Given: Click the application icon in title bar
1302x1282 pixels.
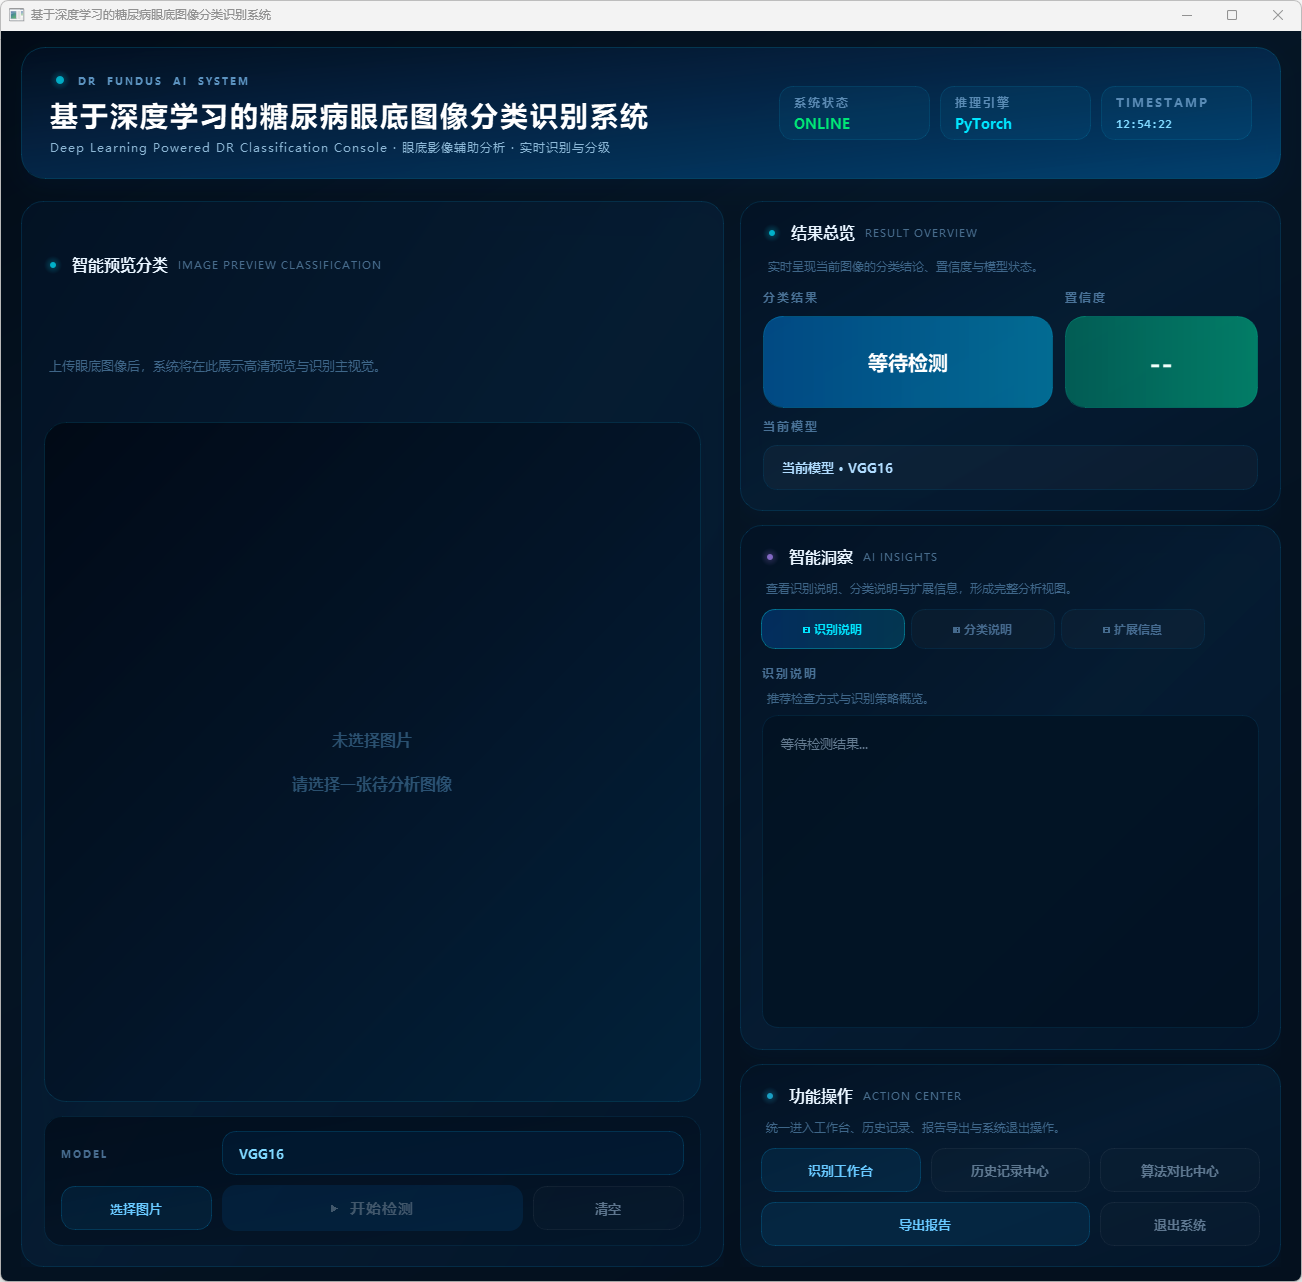Looking at the screenshot, I should click(16, 15).
